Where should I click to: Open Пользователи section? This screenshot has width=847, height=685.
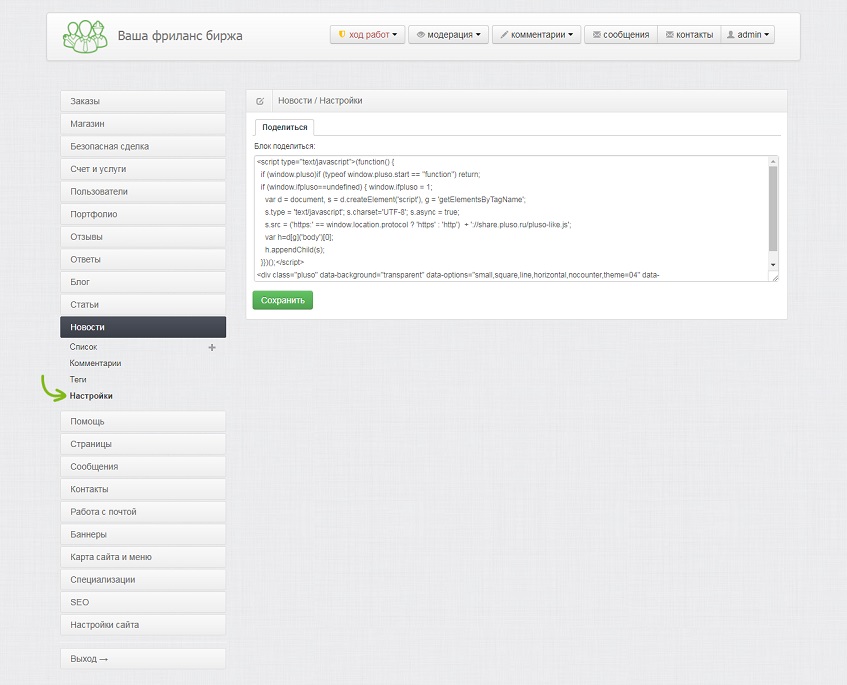(x=143, y=192)
